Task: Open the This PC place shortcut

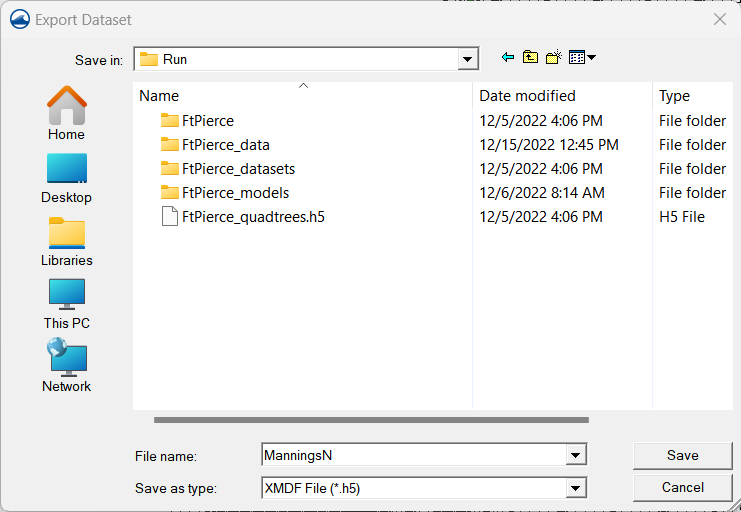Action: coord(67,304)
